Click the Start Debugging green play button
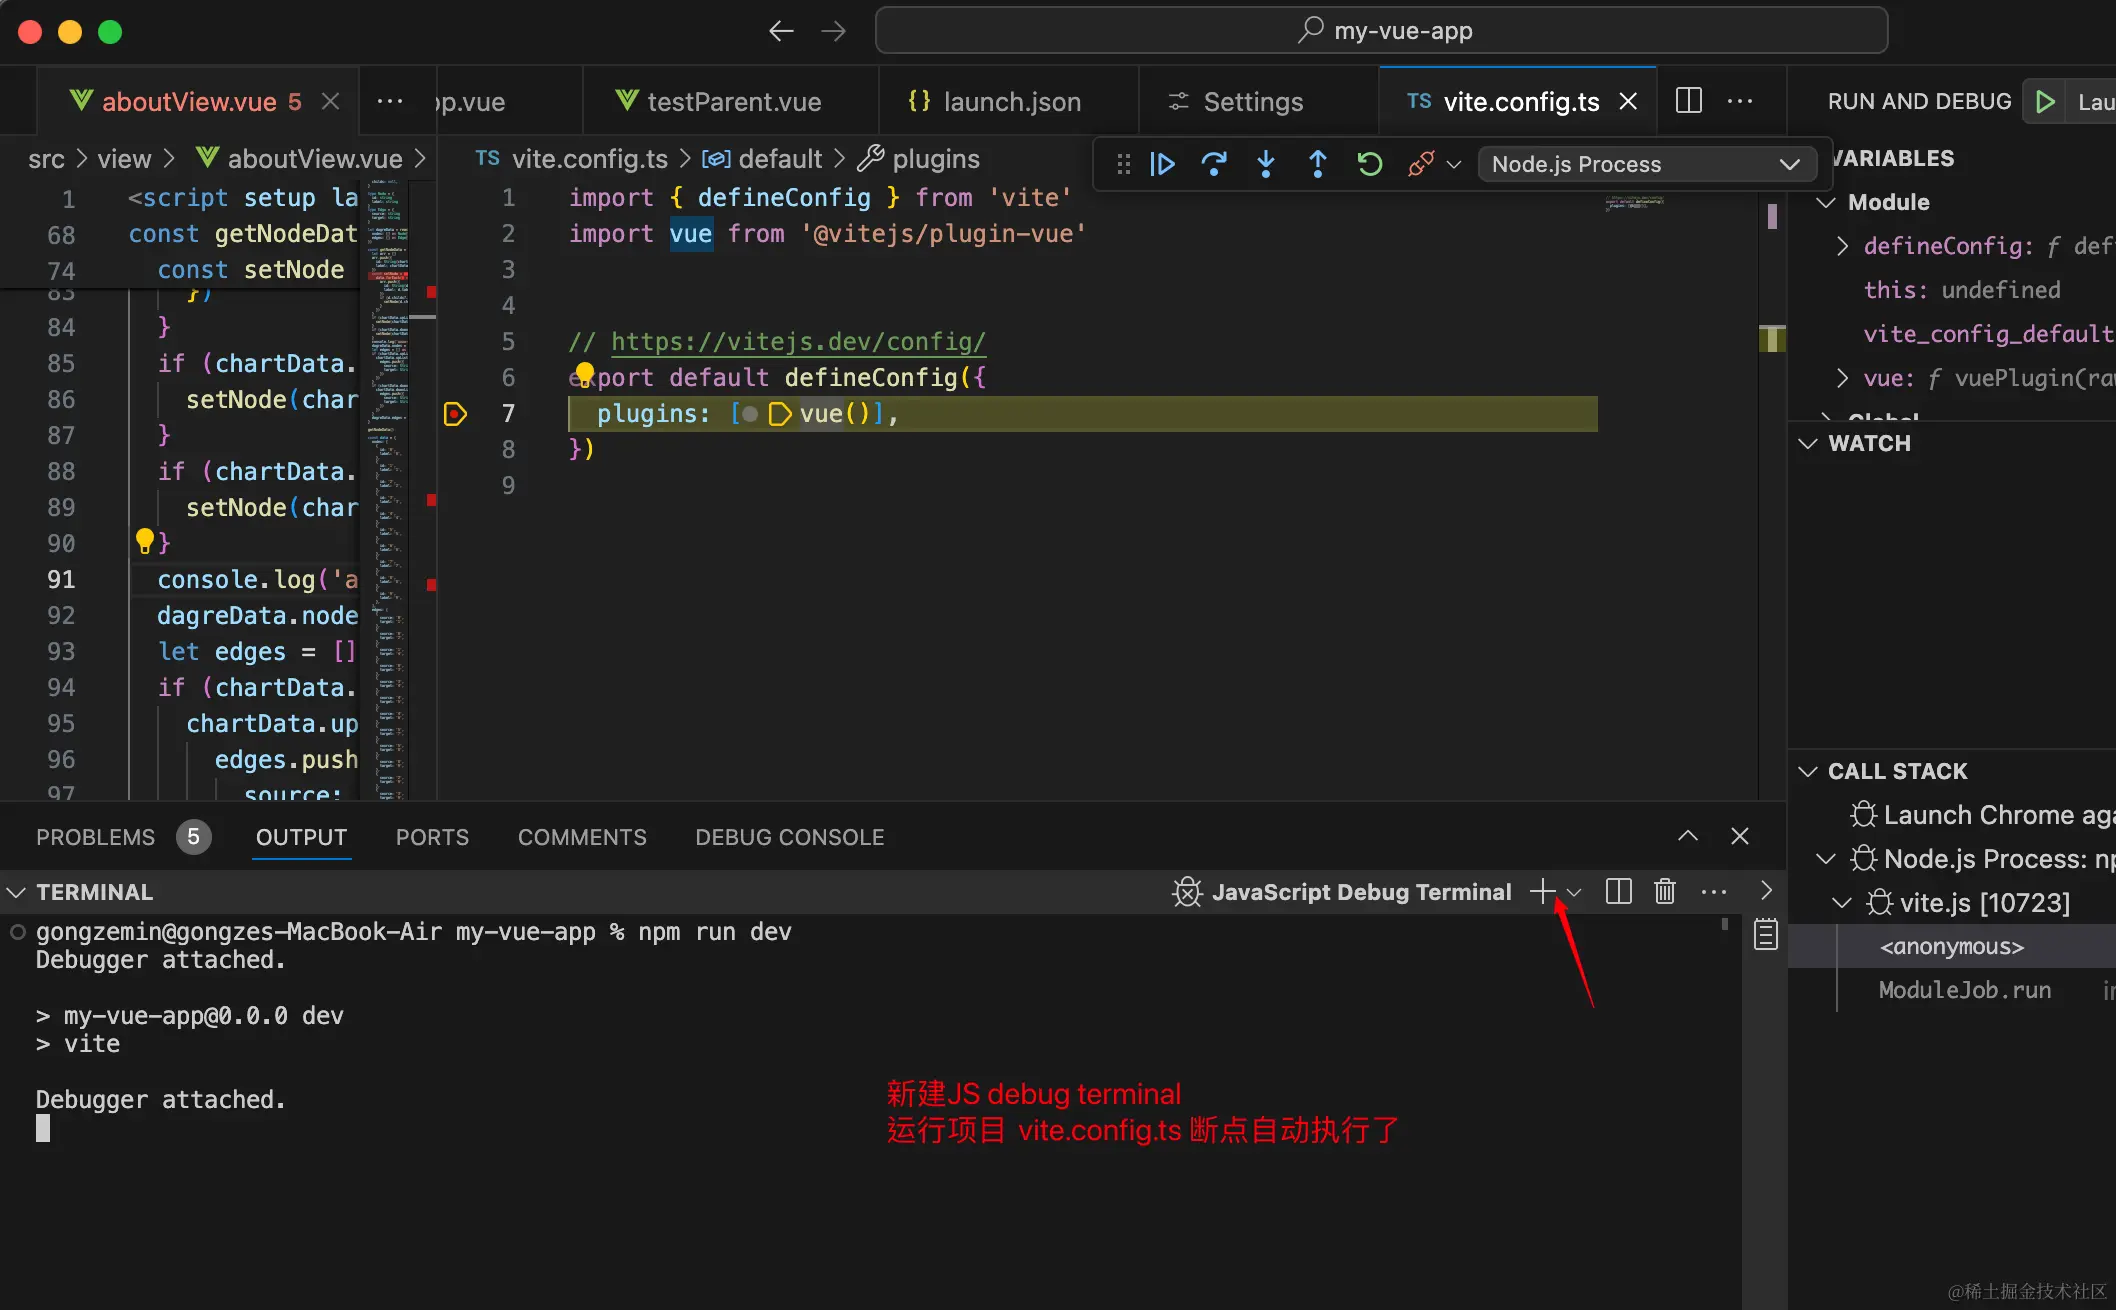This screenshot has width=2116, height=1310. point(2045,102)
